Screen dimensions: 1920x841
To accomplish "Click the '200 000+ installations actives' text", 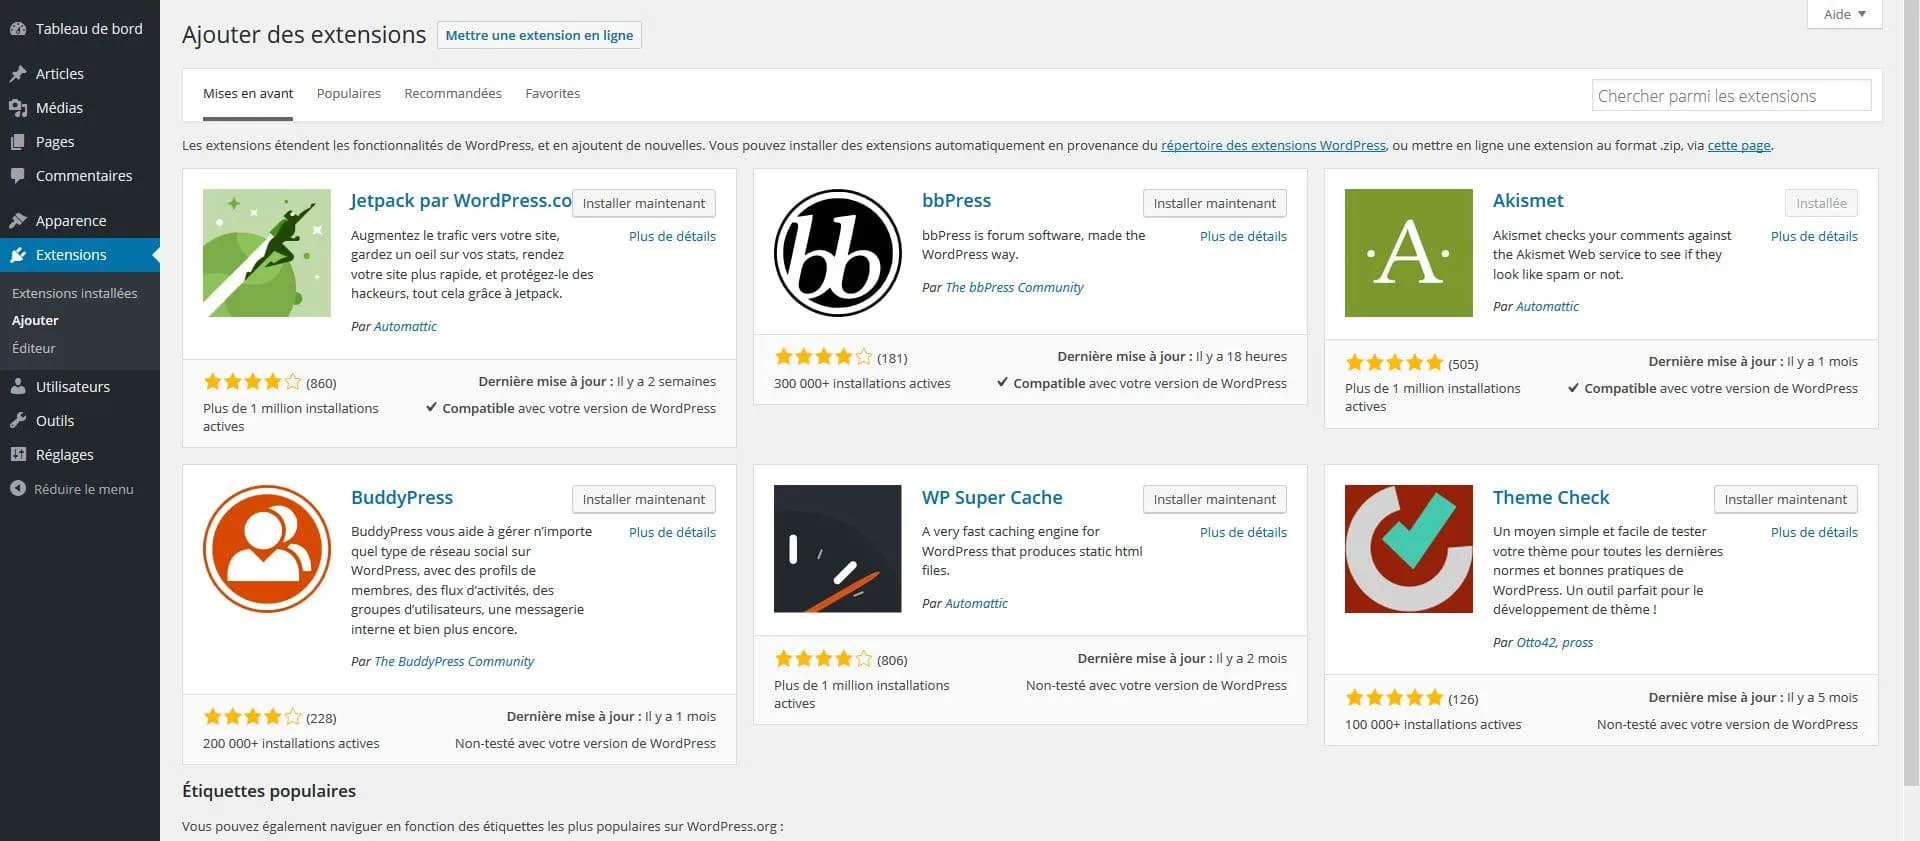I will (x=291, y=744).
